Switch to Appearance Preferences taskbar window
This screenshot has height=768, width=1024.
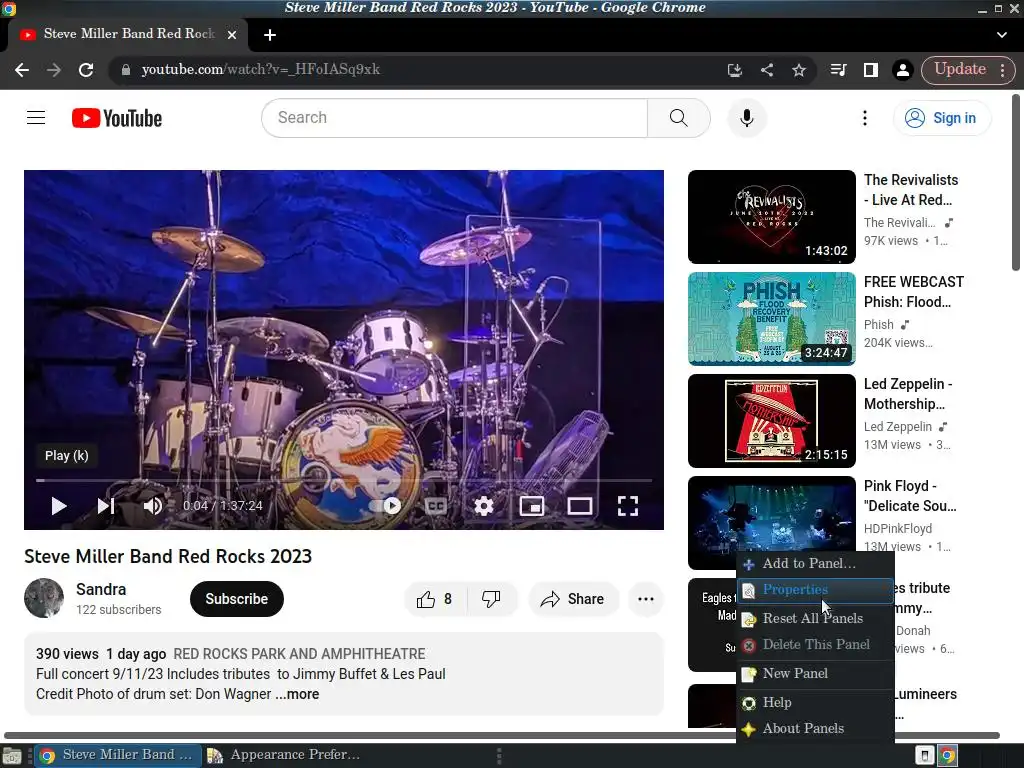click(x=283, y=755)
